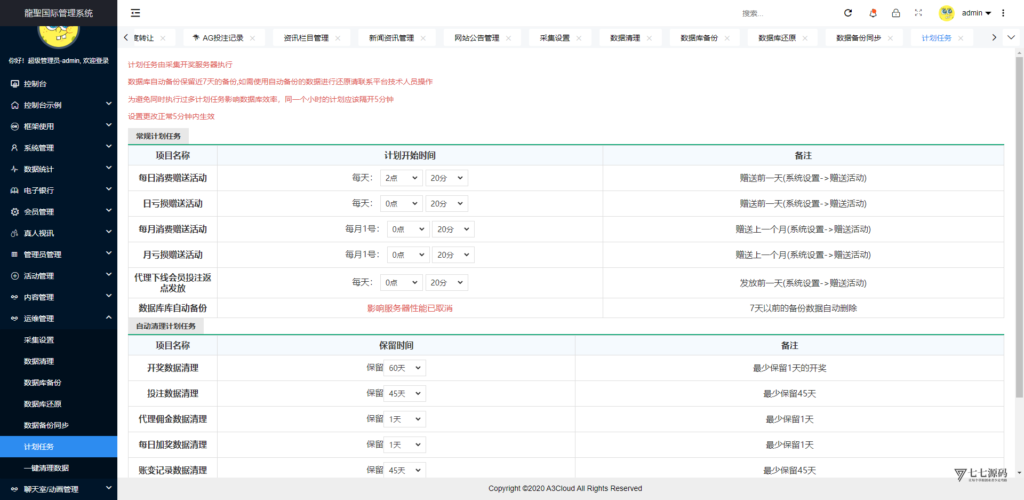Image resolution: width=1024 pixels, height=500 pixels.
Task: Open 一键清理数据 in the sidebar submenu
Action: click(x=46, y=468)
